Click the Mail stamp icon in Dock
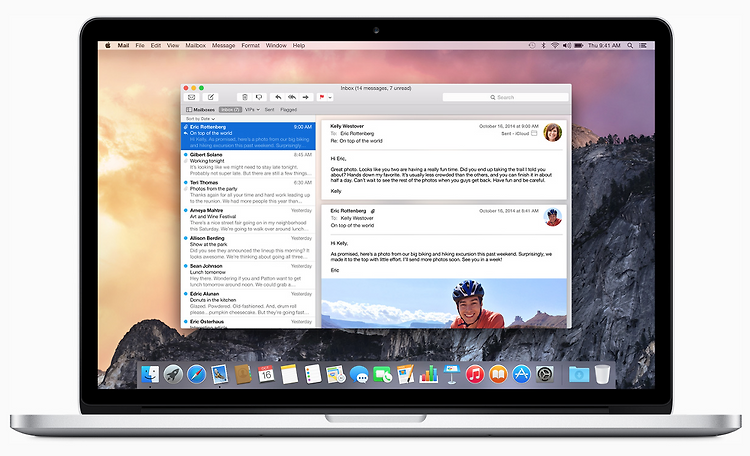Viewport: 750px width, 456px height. click(x=220, y=374)
